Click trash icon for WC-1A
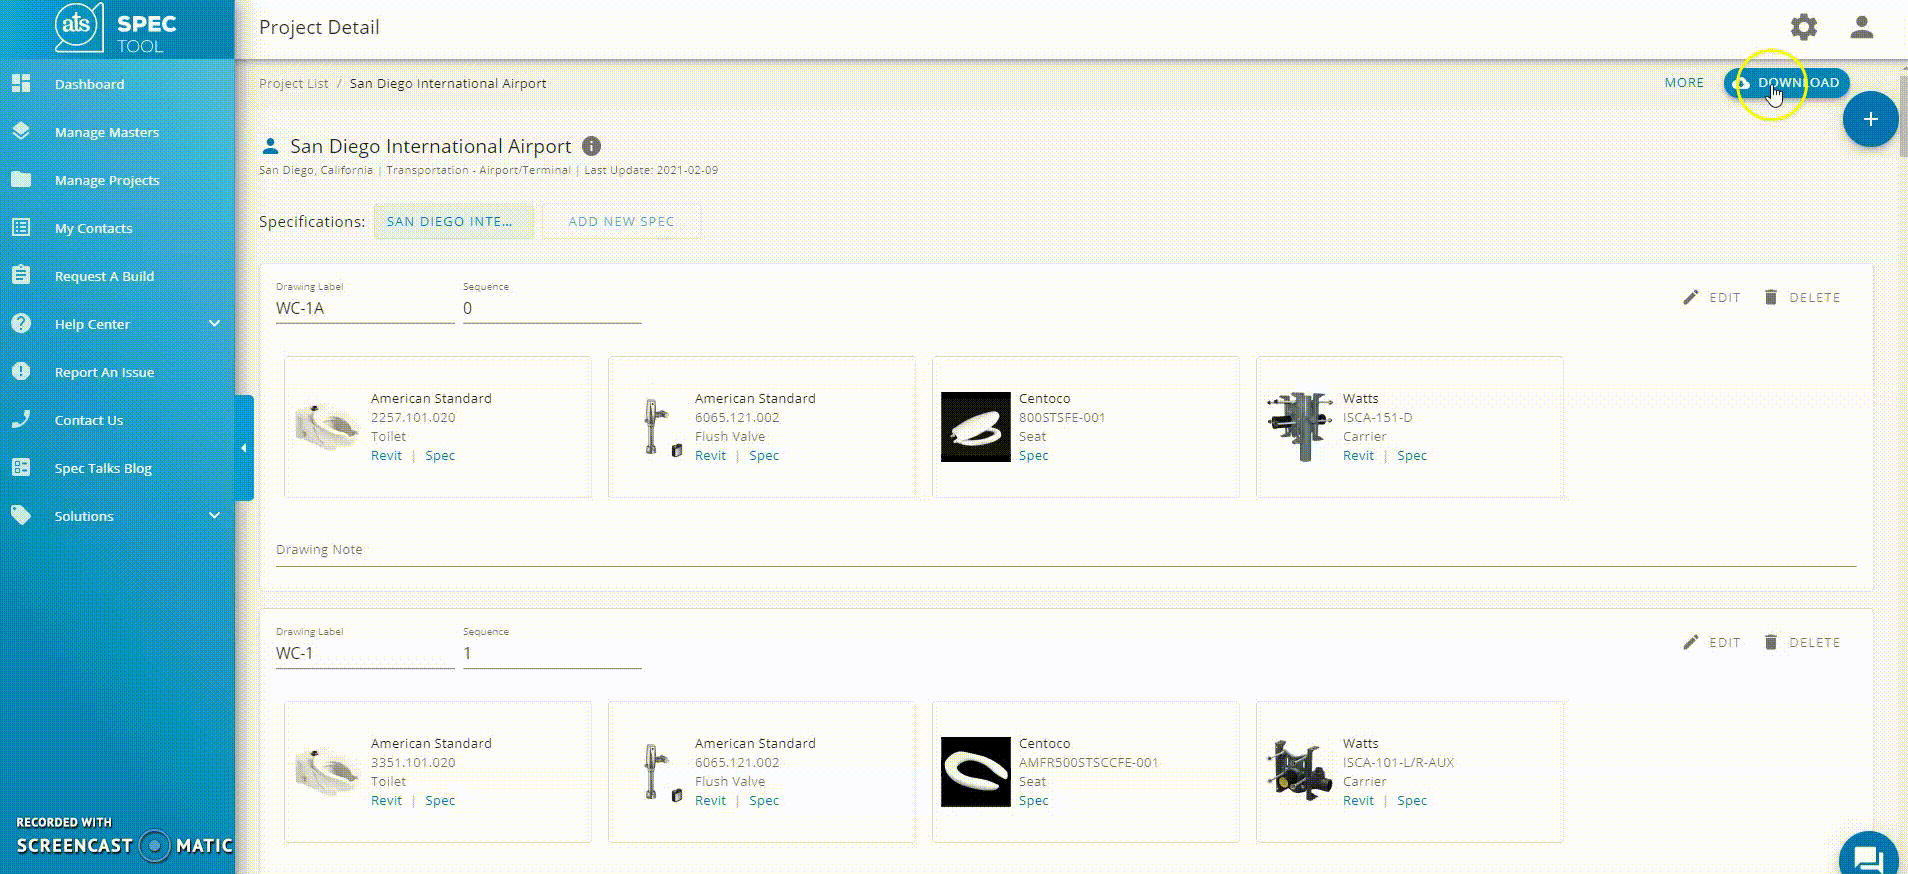1908x874 pixels. (1771, 297)
